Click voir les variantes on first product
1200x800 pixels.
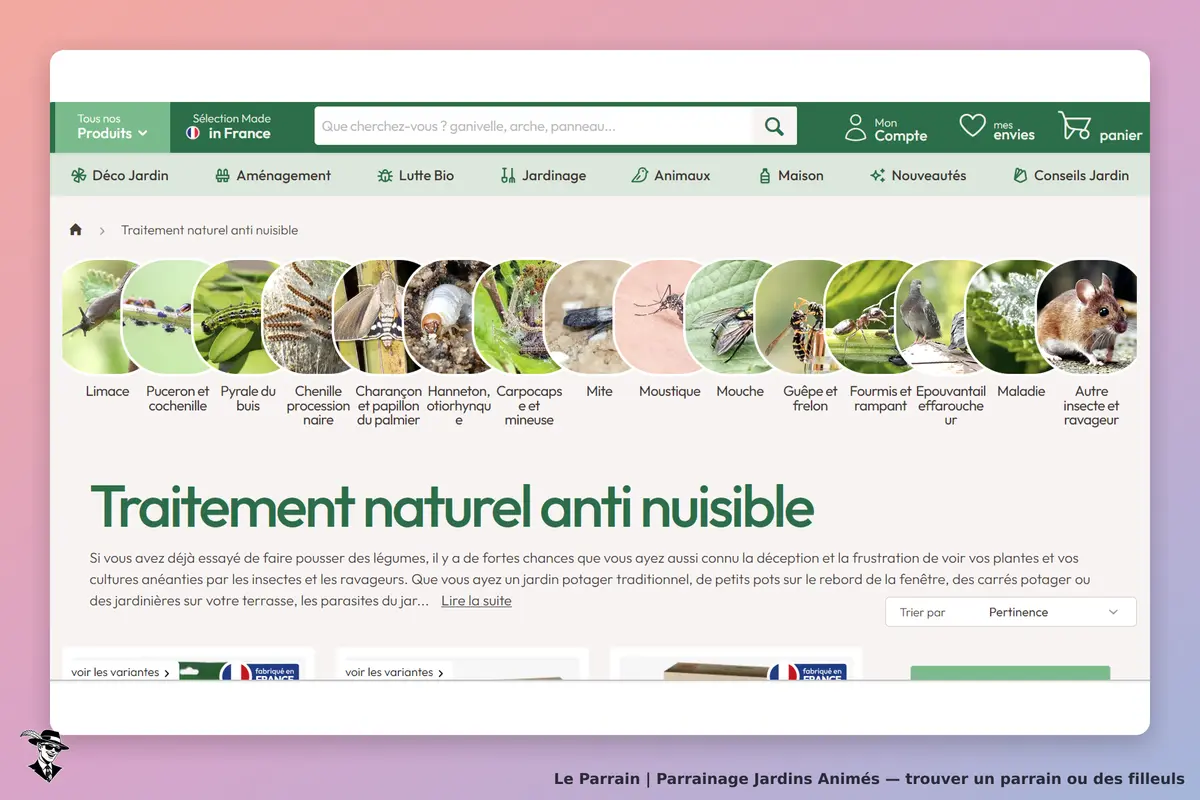pyautogui.click(x=120, y=672)
